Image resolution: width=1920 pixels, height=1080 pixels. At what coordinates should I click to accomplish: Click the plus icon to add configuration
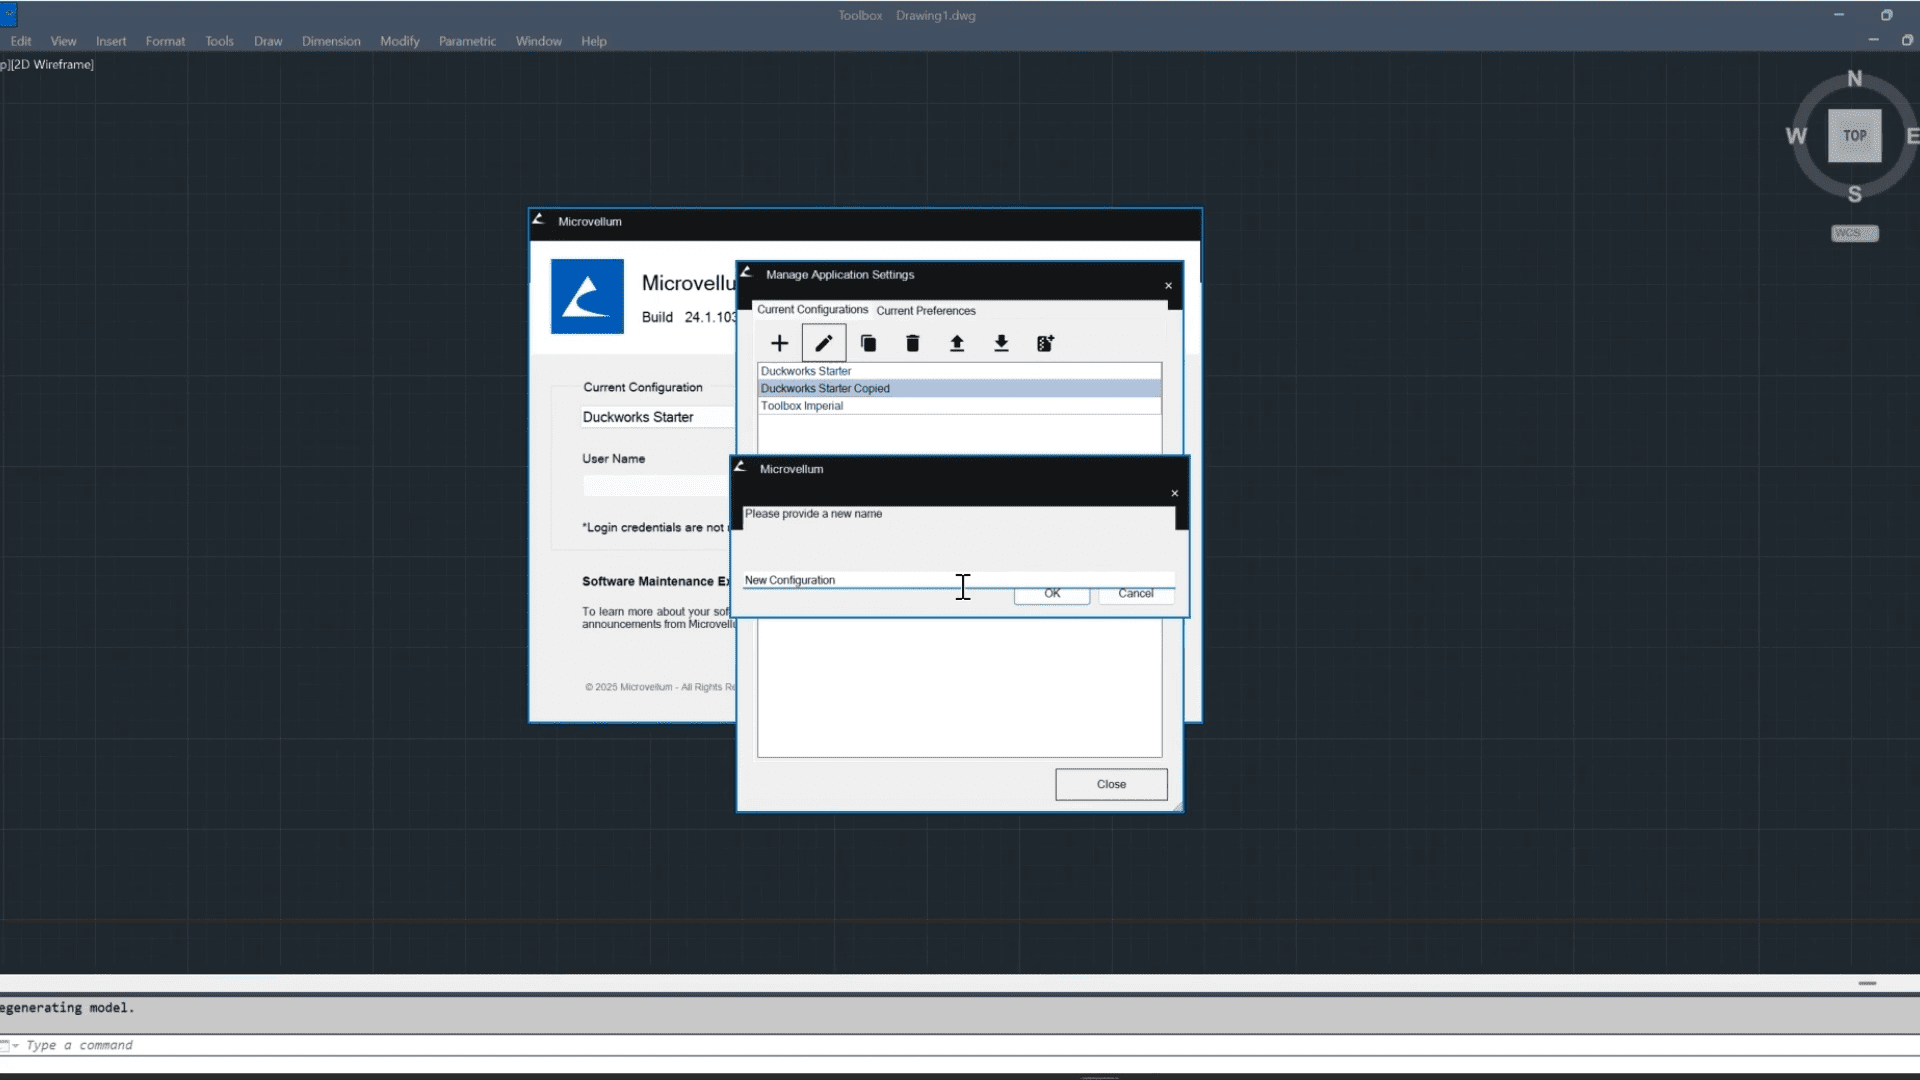[x=779, y=343]
